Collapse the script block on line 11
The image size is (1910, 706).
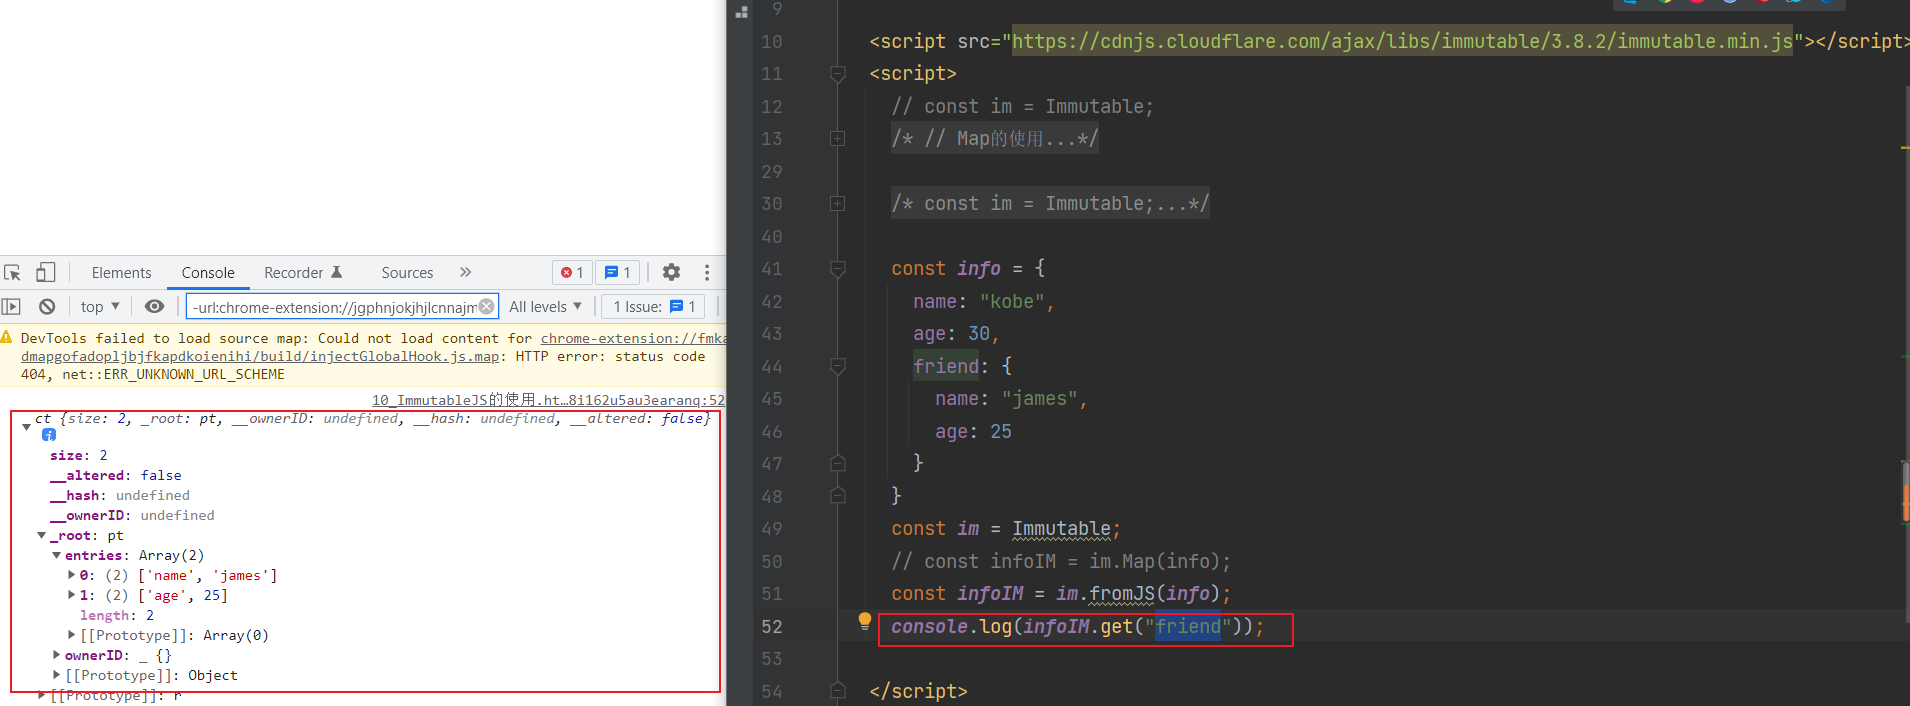tap(838, 73)
